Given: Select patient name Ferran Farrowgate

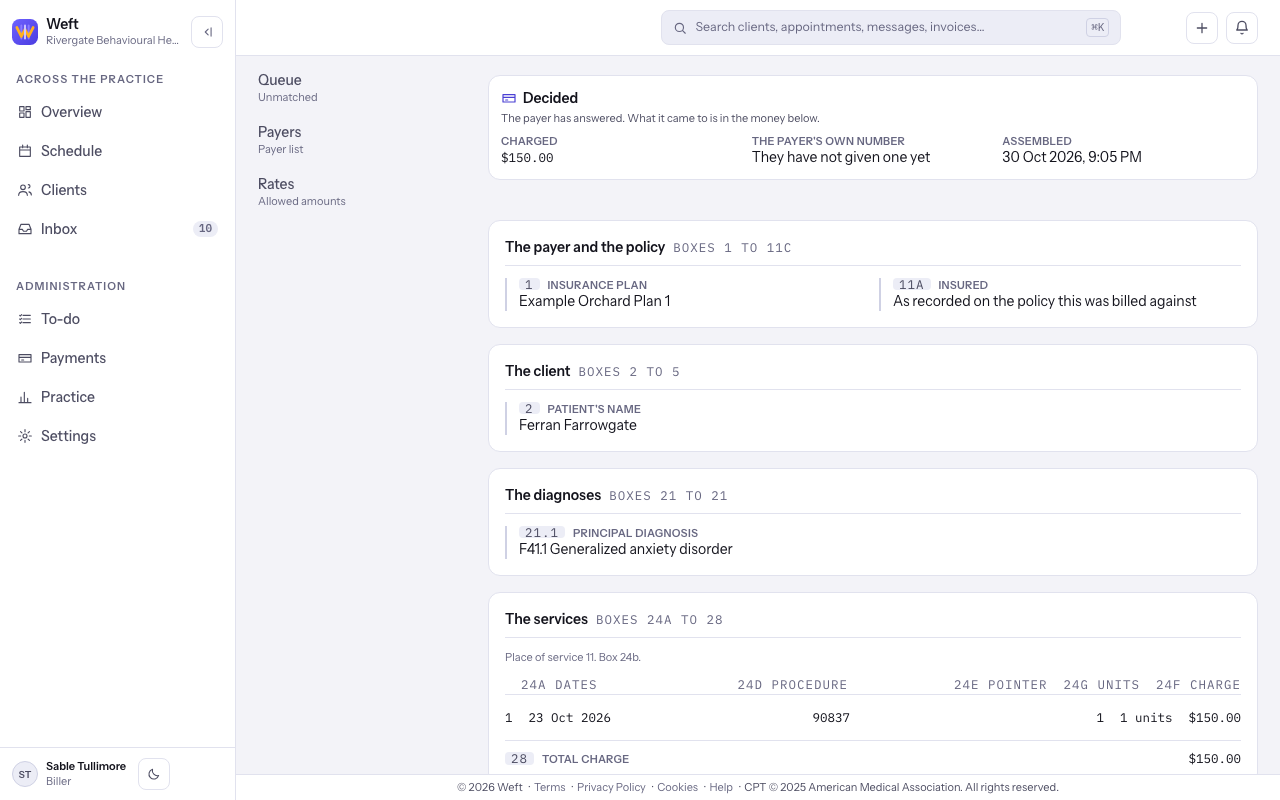Looking at the screenshot, I should [578, 425].
